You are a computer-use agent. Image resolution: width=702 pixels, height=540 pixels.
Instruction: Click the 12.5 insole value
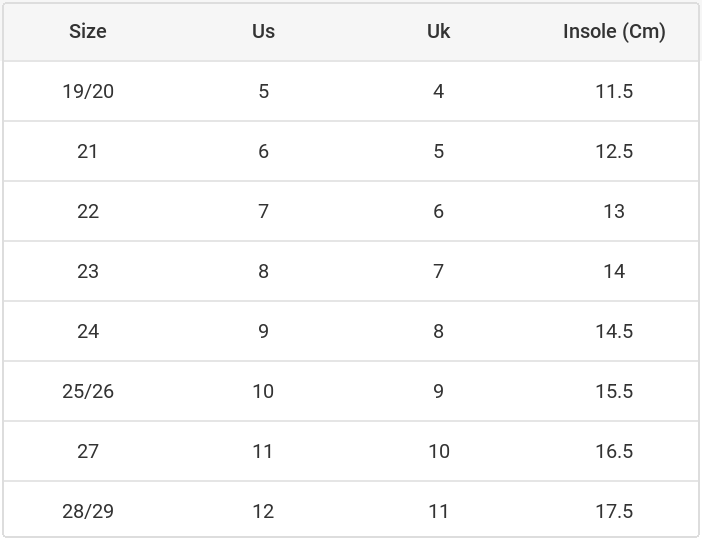[x=614, y=151]
